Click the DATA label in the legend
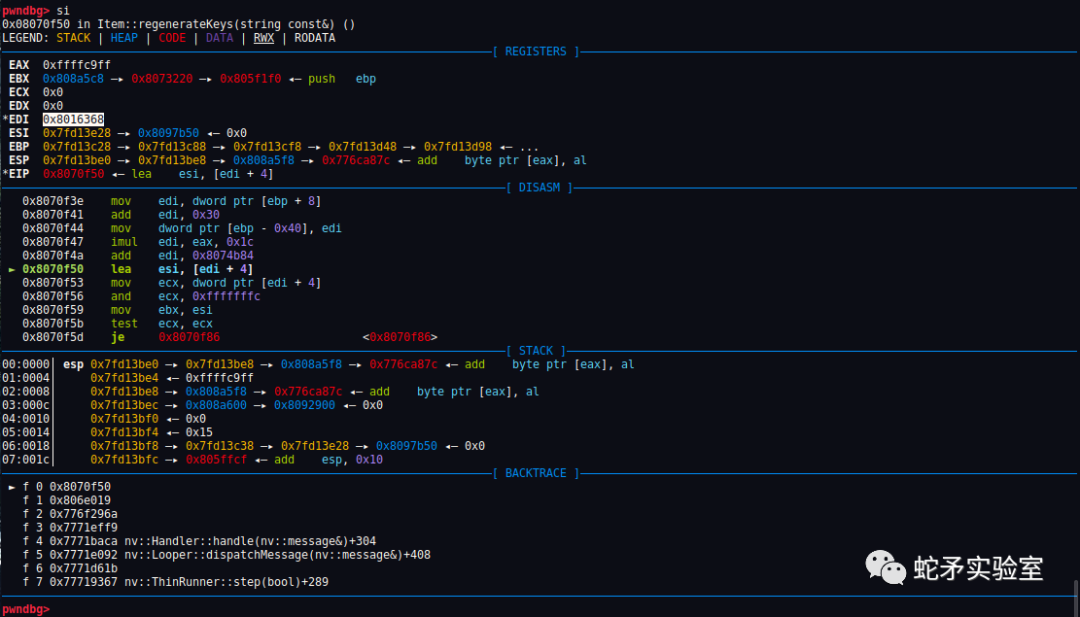This screenshot has height=617, width=1080. point(220,38)
